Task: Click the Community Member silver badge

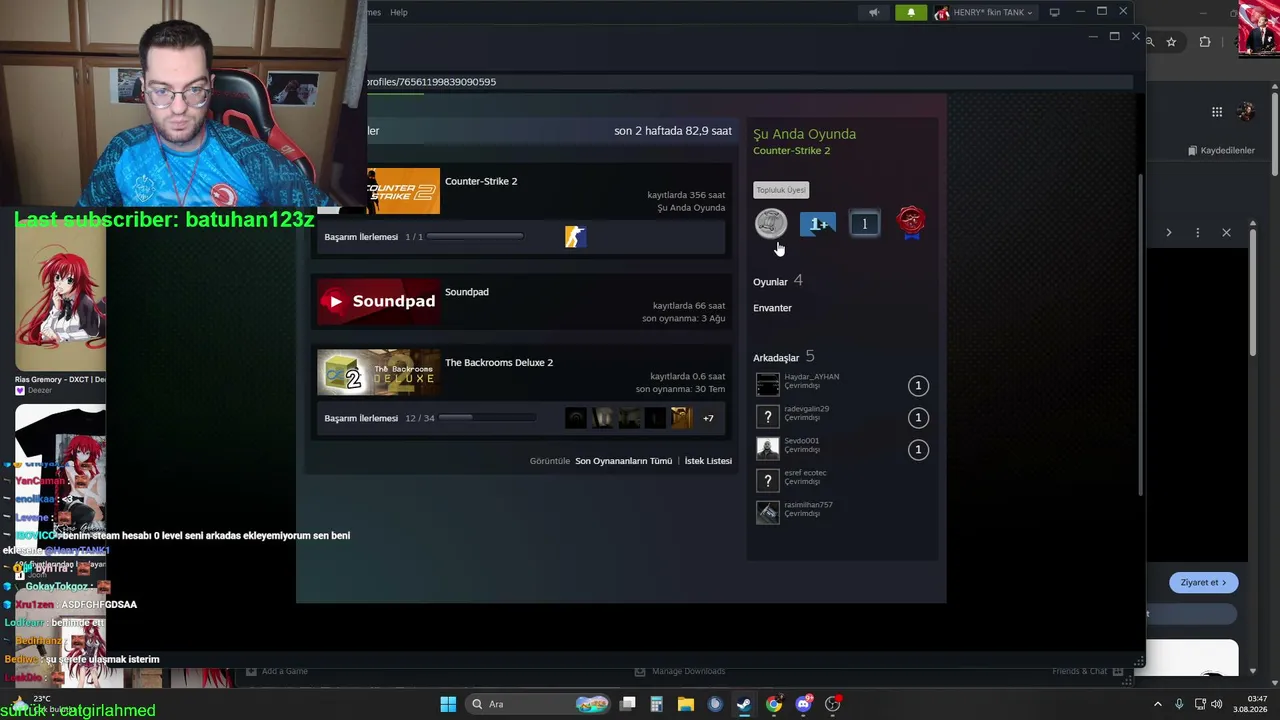Action: [x=770, y=223]
